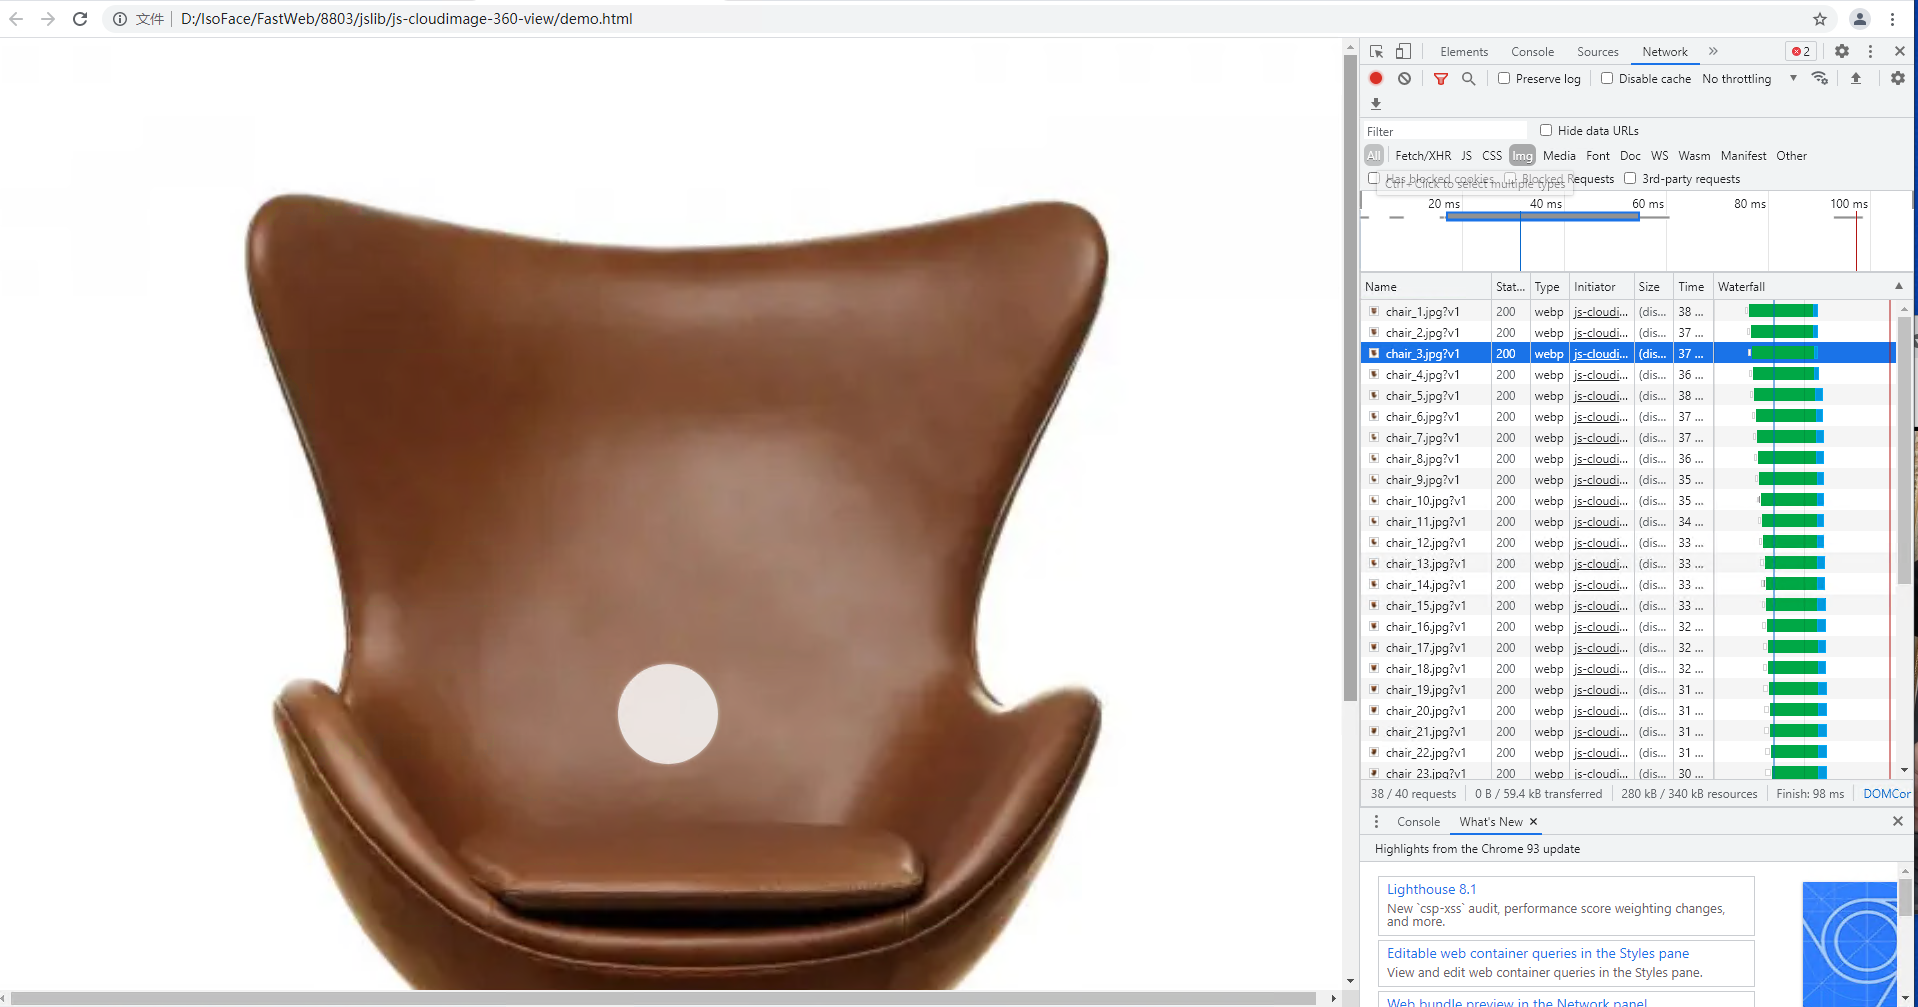This screenshot has height=1007, width=1918.
Task: Sort requests by Initiator column
Action: tap(1602, 286)
